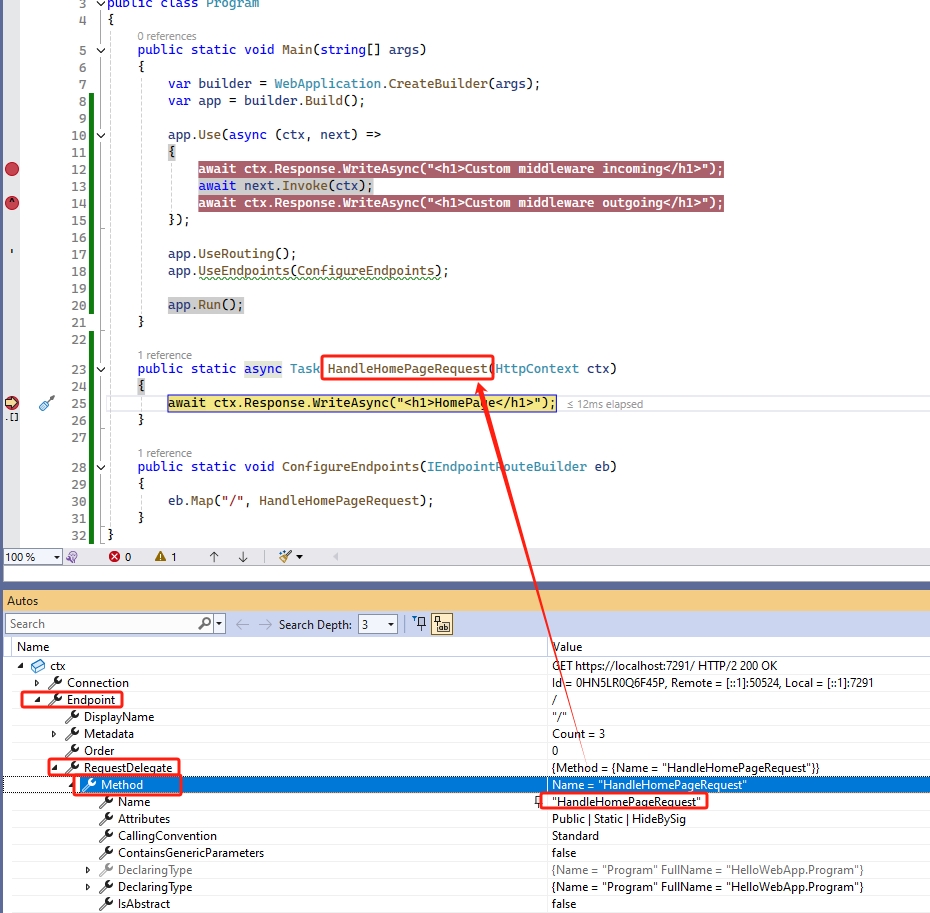Image resolution: width=930 pixels, height=913 pixels.
Task: Click the error count indicator showing 0
Action: pyautogui.click(x=120, y=557)
